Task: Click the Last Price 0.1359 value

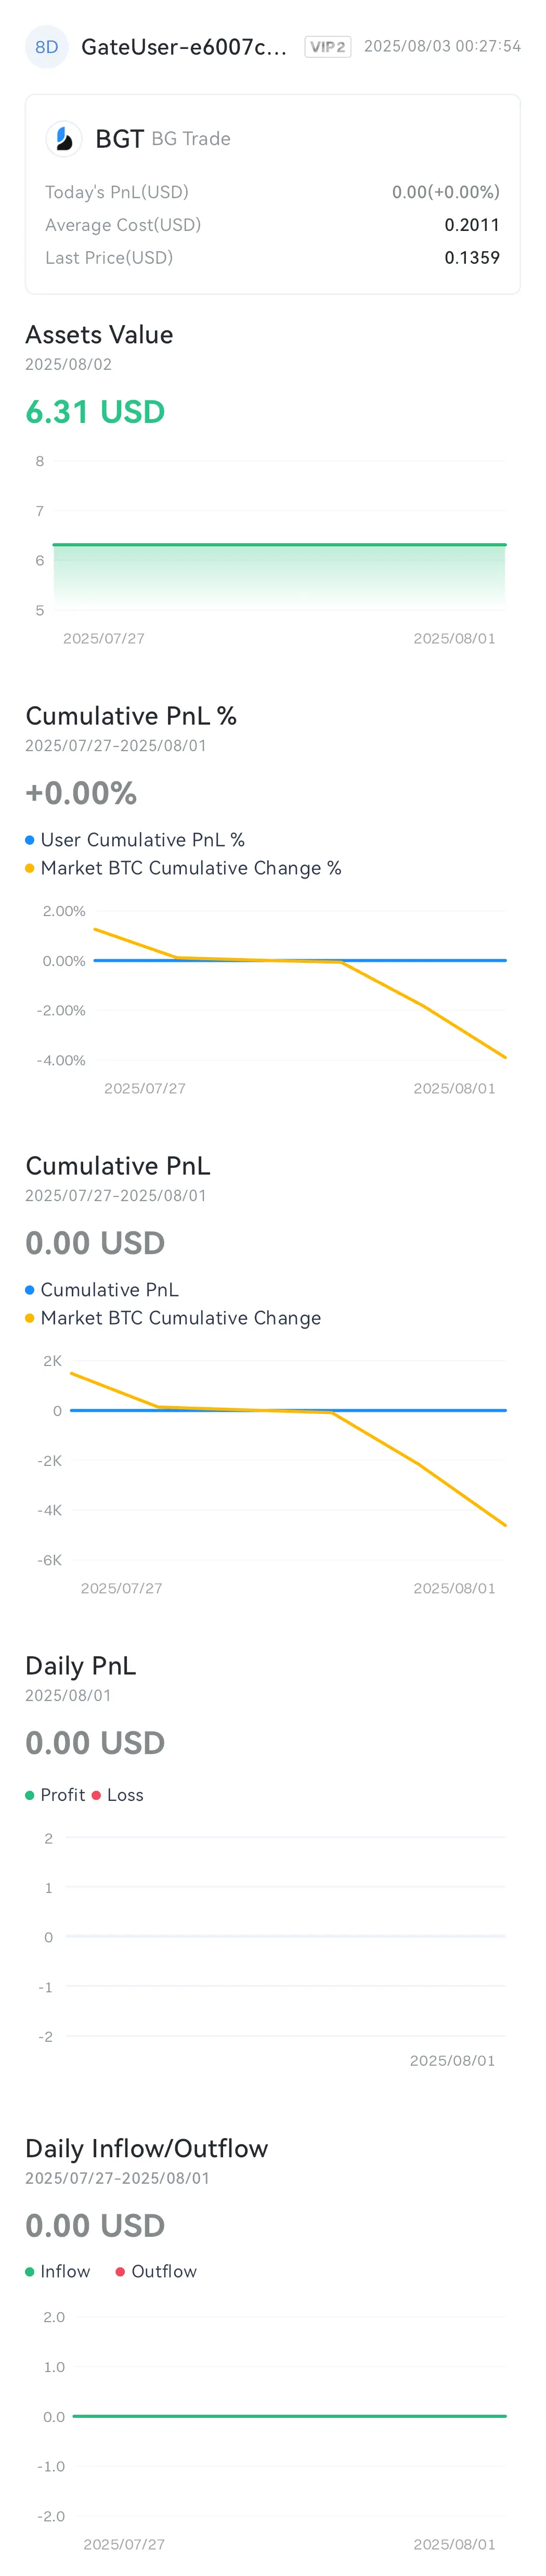Action: (472, 258)
